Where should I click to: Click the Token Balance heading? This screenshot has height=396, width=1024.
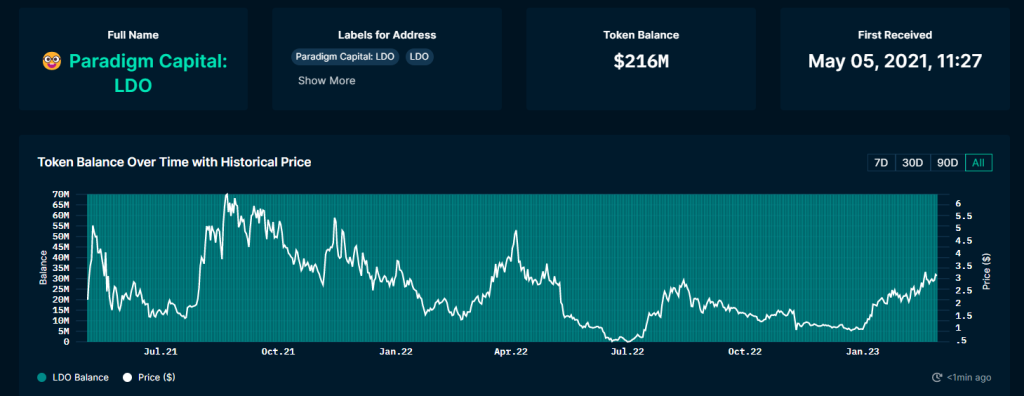pos(641,35)
